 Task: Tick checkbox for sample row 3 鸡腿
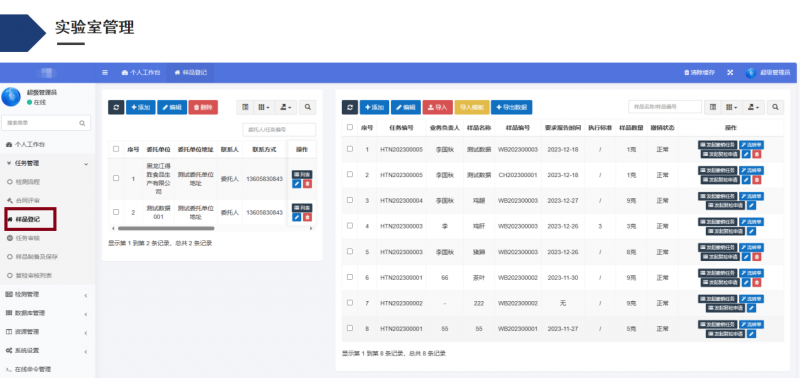click(349, 200)
